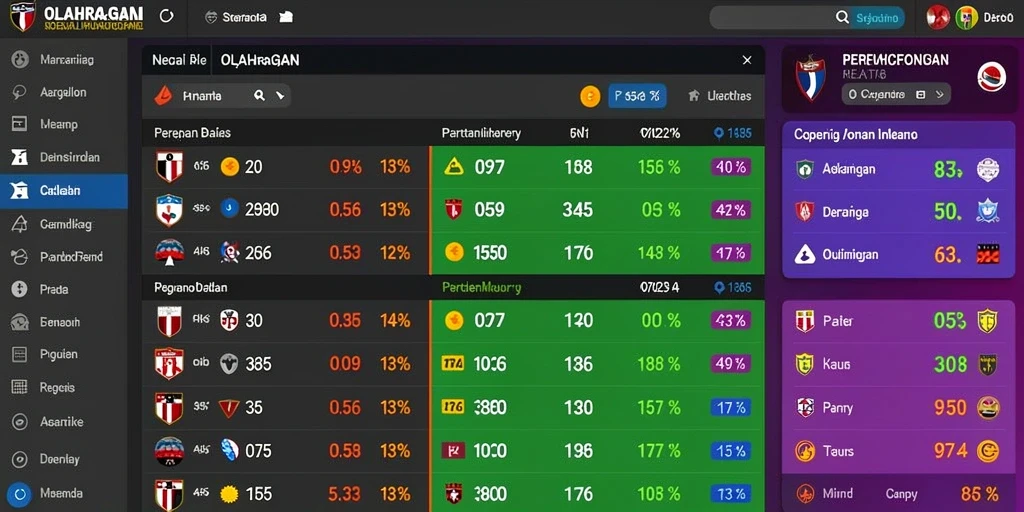
Task: Click the refresh circle icon beside OLAHRAGAN logo
Action: (167, 16)
